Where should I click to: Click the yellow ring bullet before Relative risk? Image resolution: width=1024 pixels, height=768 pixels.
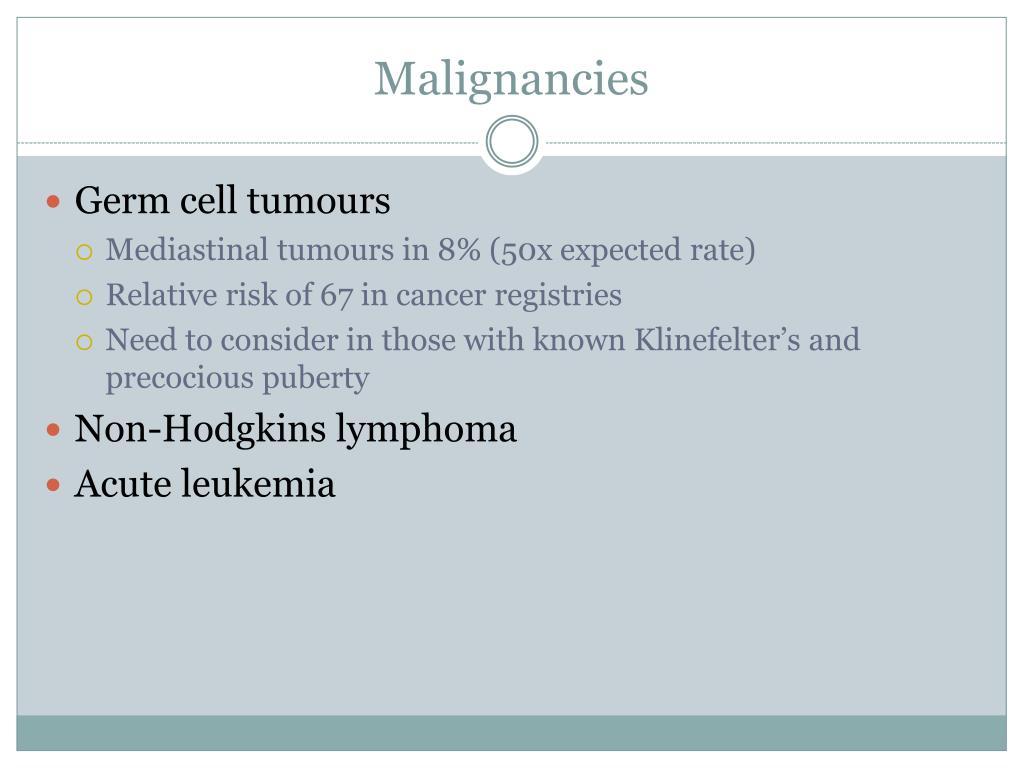click(x=84, y=297)
